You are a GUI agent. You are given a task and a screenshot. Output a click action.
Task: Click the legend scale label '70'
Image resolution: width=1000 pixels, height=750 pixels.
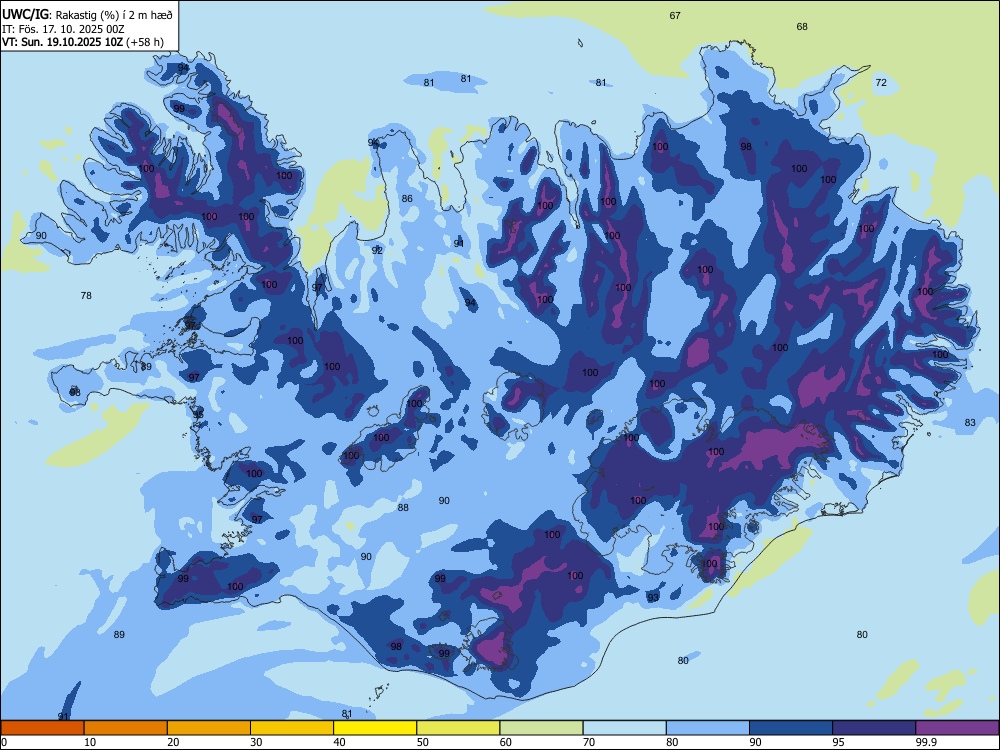click(x=589, y=742)
